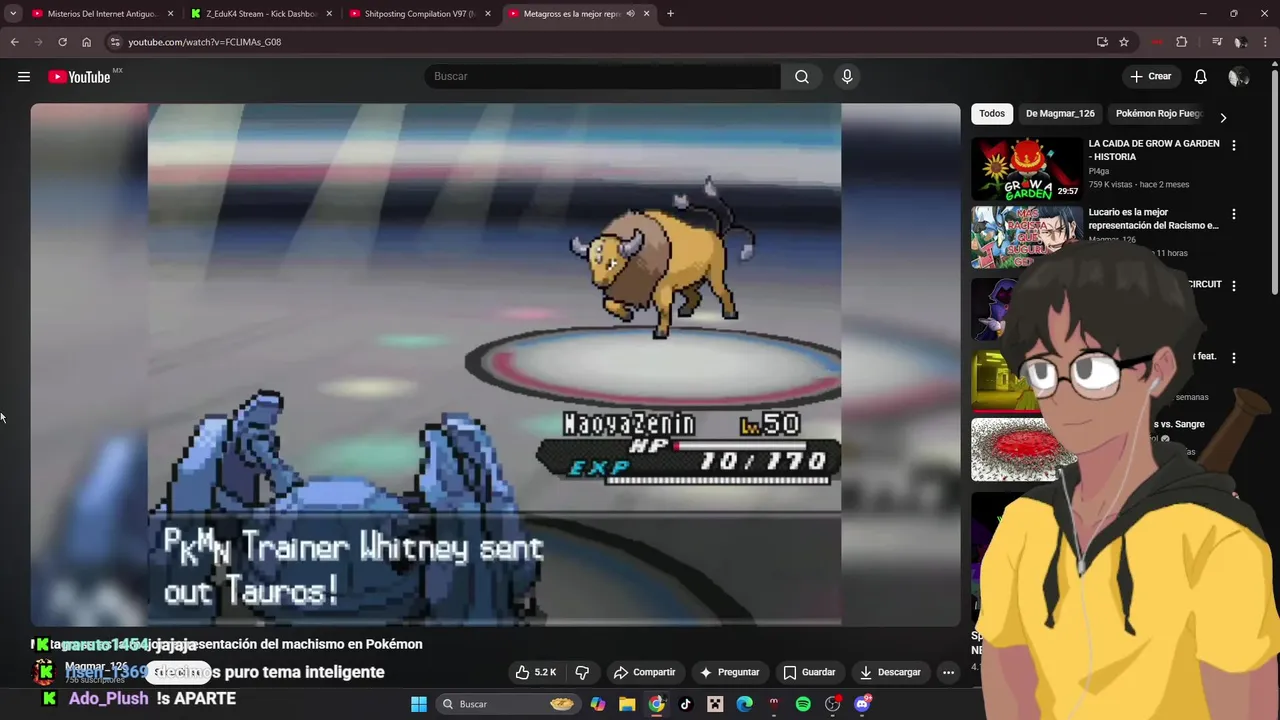Open OBS Studio from the taskbar
Image resolution: width=1280 pixels, height=720 pixels.
pyautogui.click(x=832, y=704)
